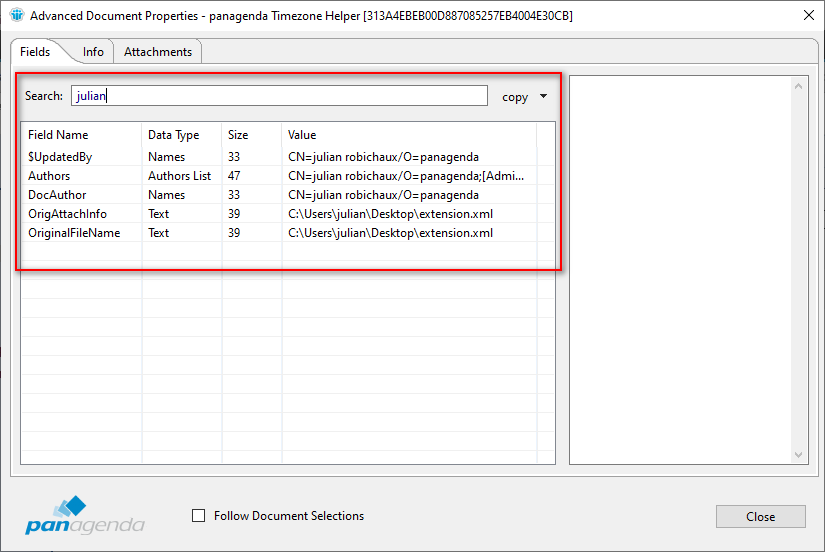
Task: Click size value 47 in Authors row
Action: pos(234,176)
